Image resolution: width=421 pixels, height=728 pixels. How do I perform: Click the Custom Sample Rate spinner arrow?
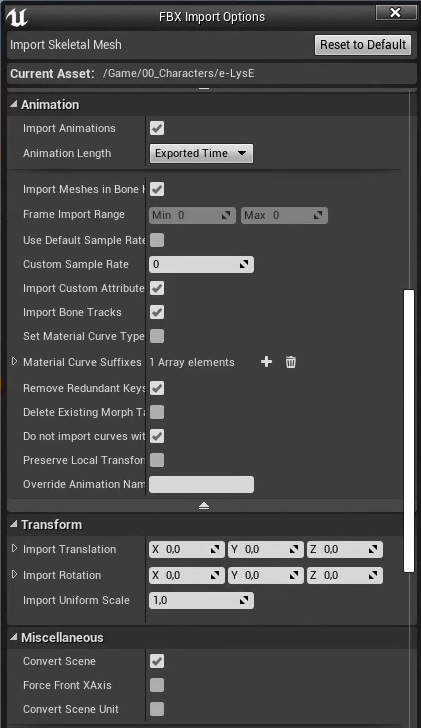[244, 264]
